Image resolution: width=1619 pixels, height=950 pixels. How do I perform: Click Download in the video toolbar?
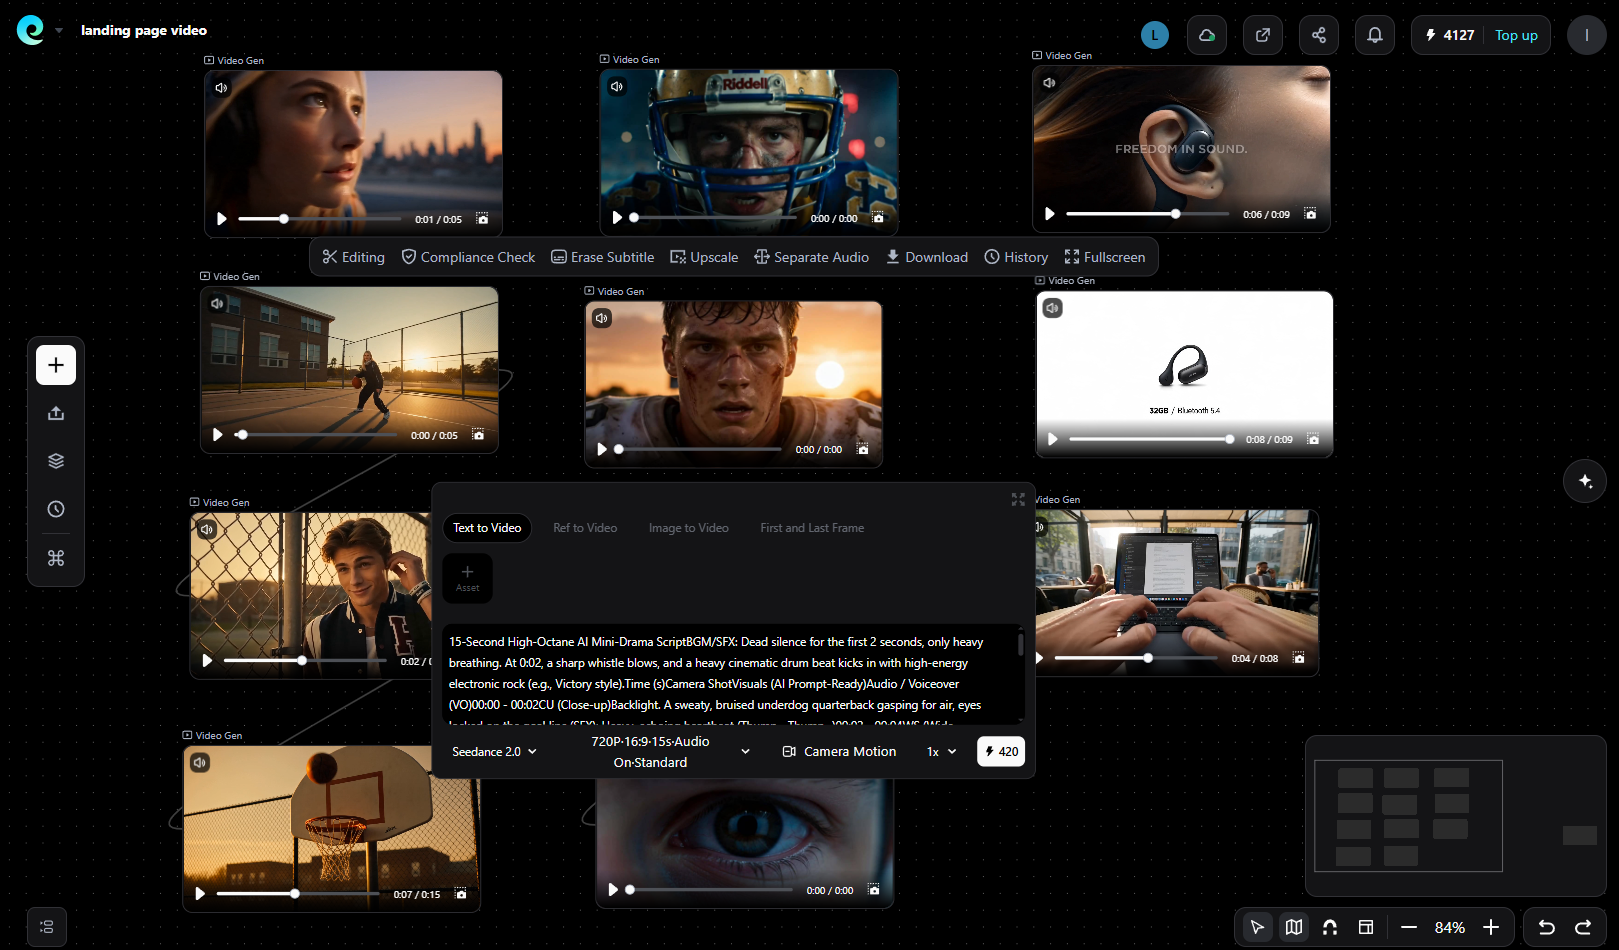927,257
